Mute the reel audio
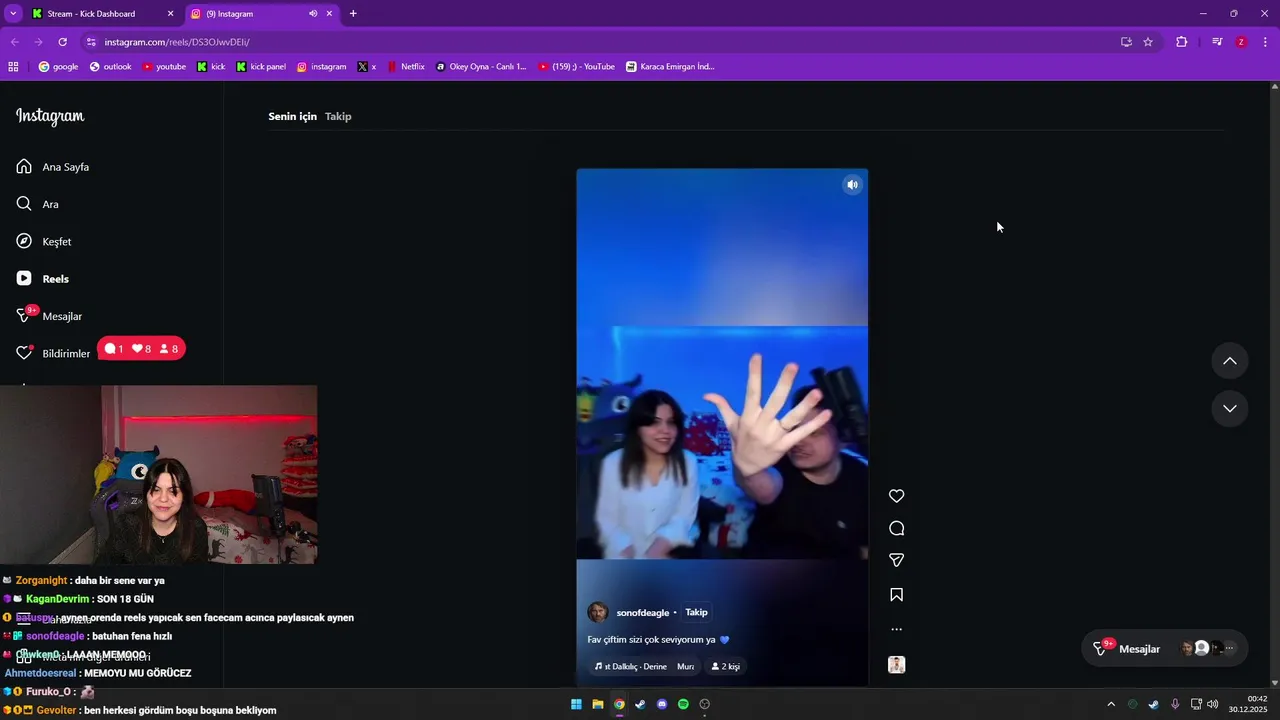Image resolution: width=1280 pixels, height=720 pixels. (x=852, y=185)
